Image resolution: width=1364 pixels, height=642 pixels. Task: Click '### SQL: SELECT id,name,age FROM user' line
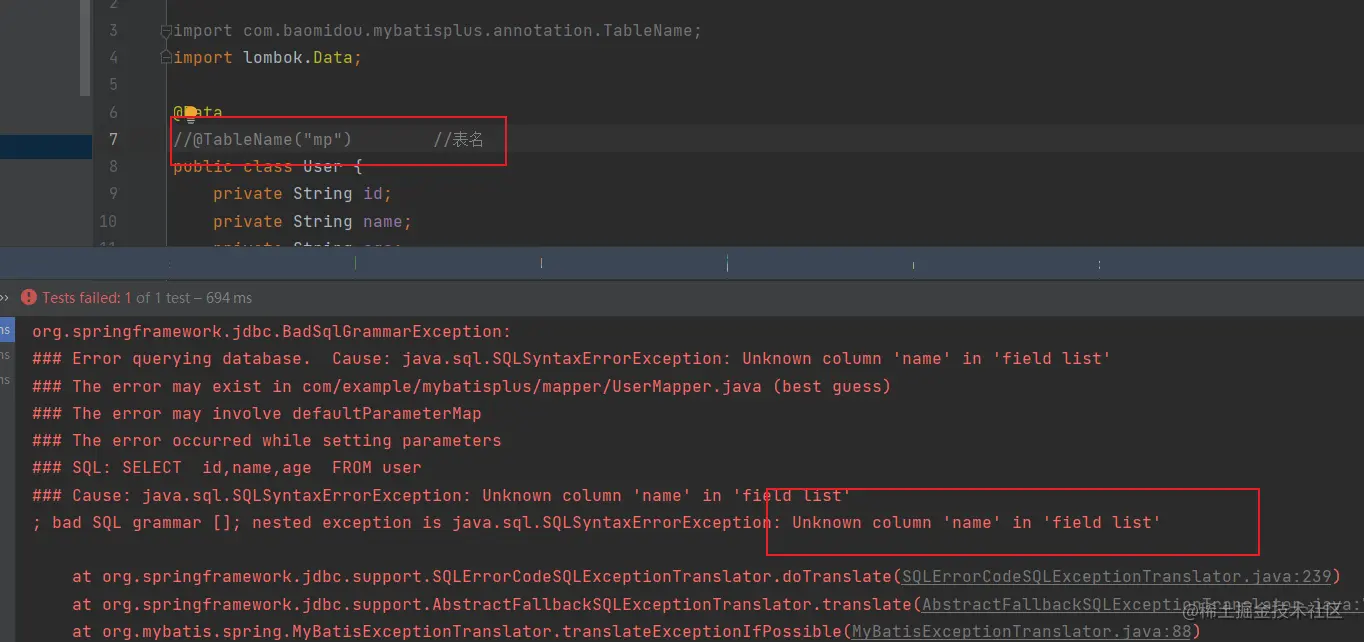coord(227,467)
